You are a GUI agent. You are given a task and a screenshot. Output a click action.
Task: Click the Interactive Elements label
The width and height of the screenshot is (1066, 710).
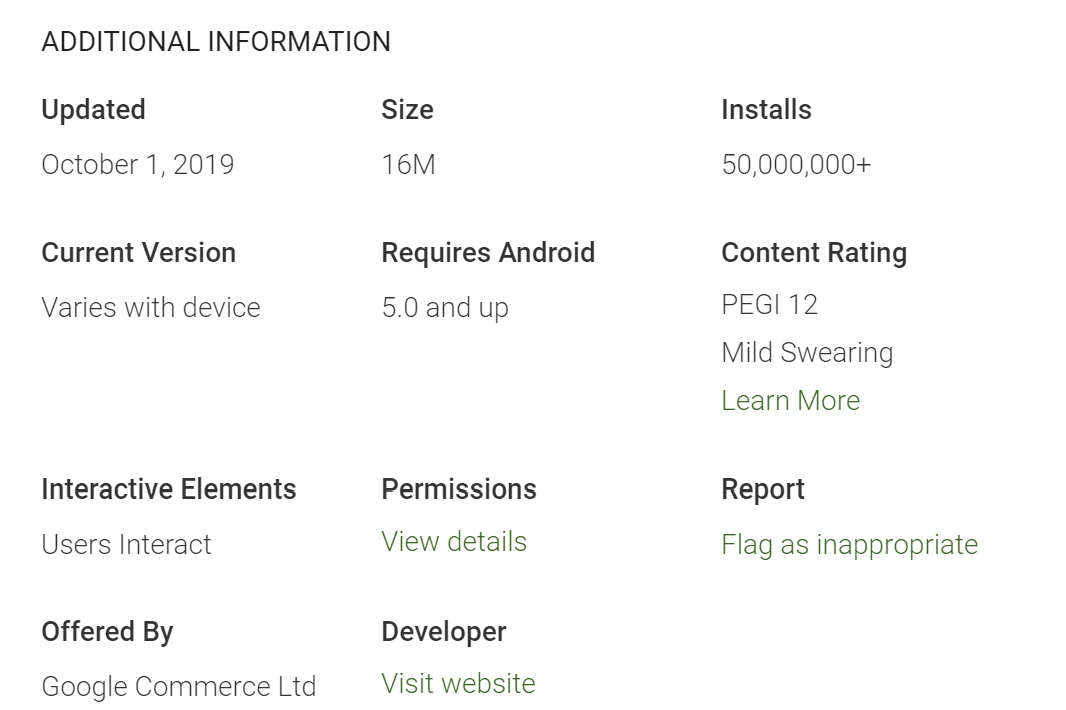tap(169, 490)
